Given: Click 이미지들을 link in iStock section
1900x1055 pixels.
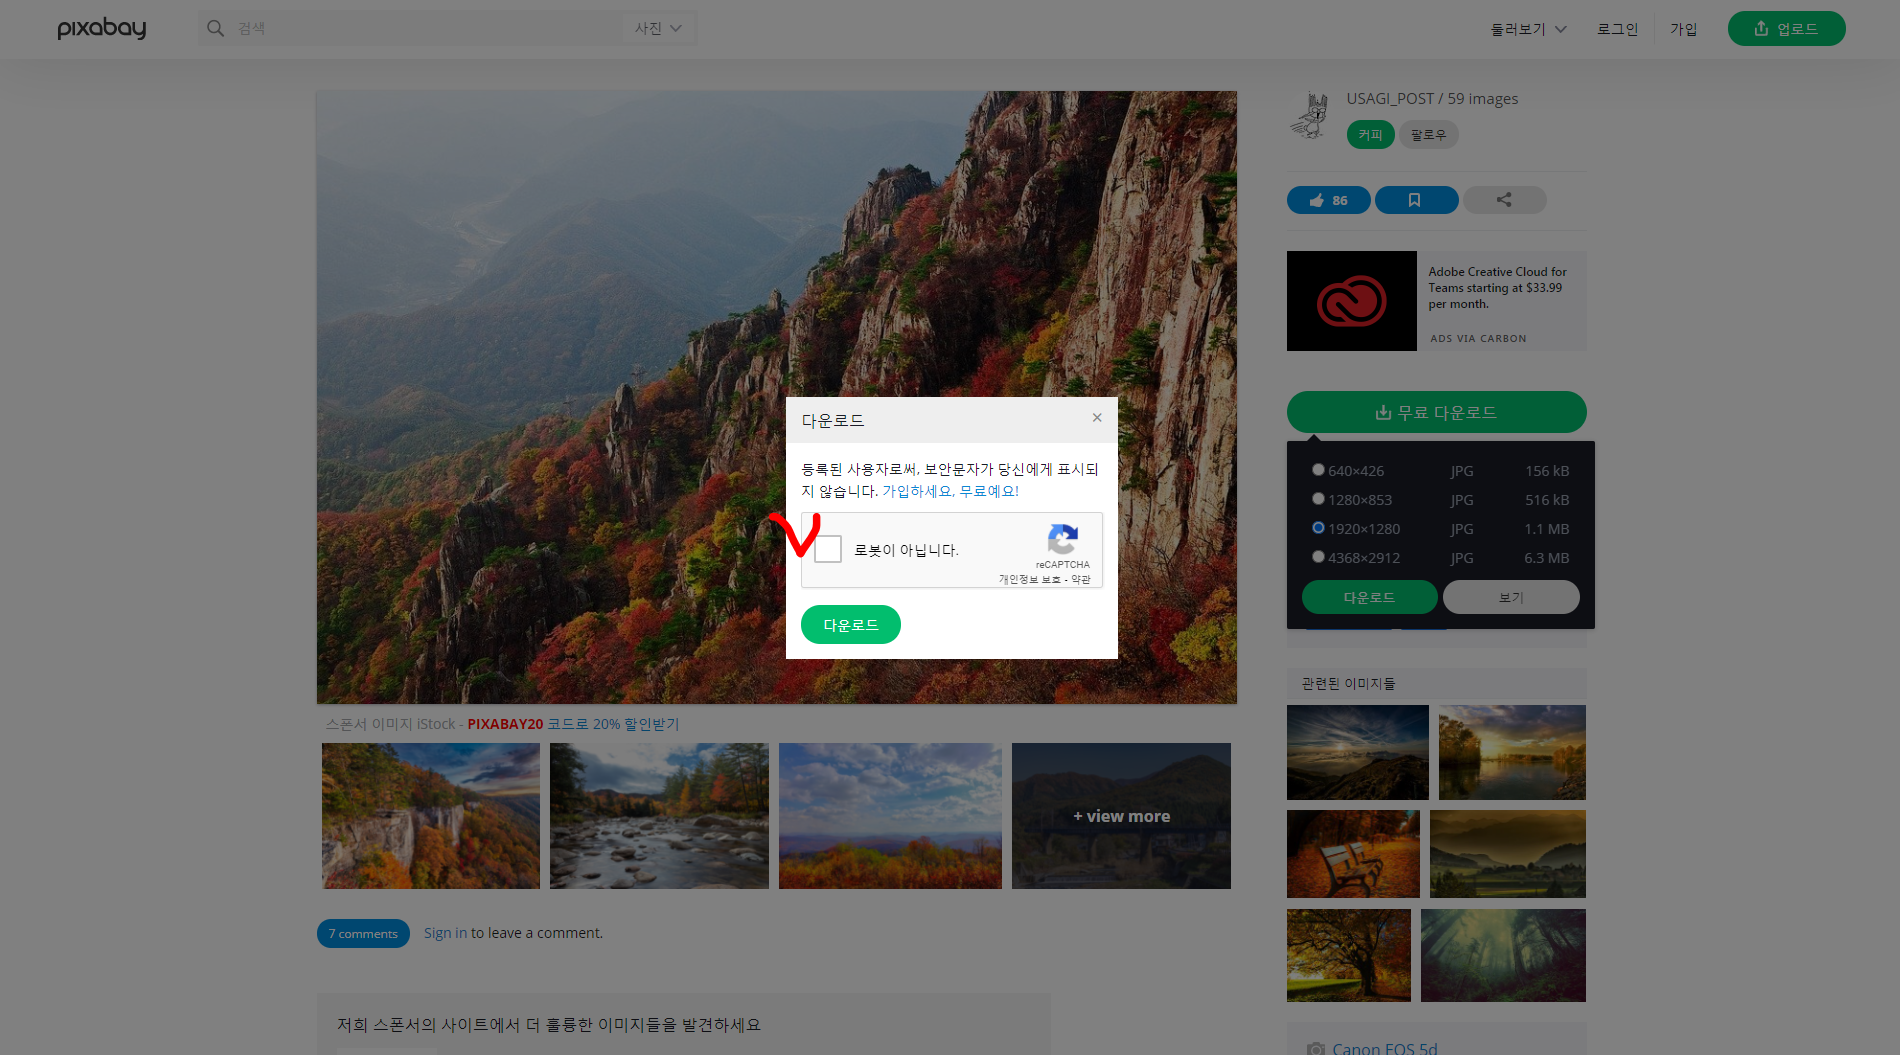Looking at the screenshot, I should tap(637, 1025).
